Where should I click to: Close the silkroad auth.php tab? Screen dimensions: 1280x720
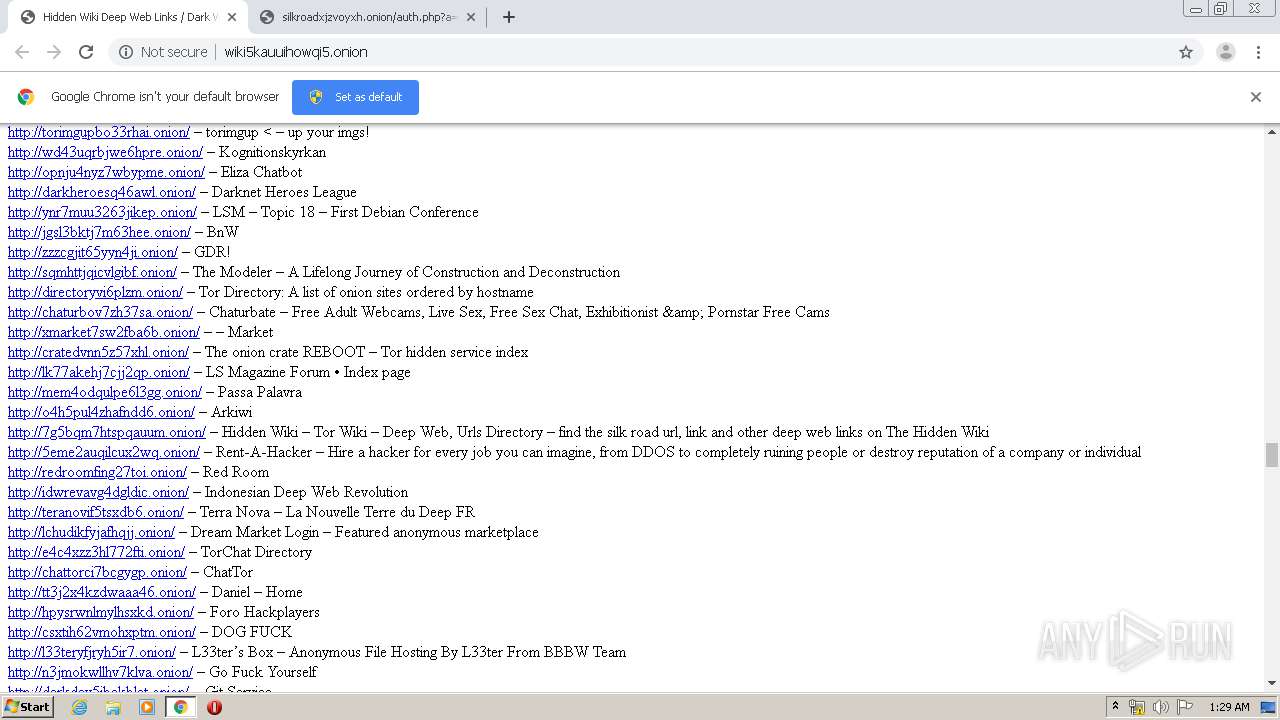tap(471, 17)
